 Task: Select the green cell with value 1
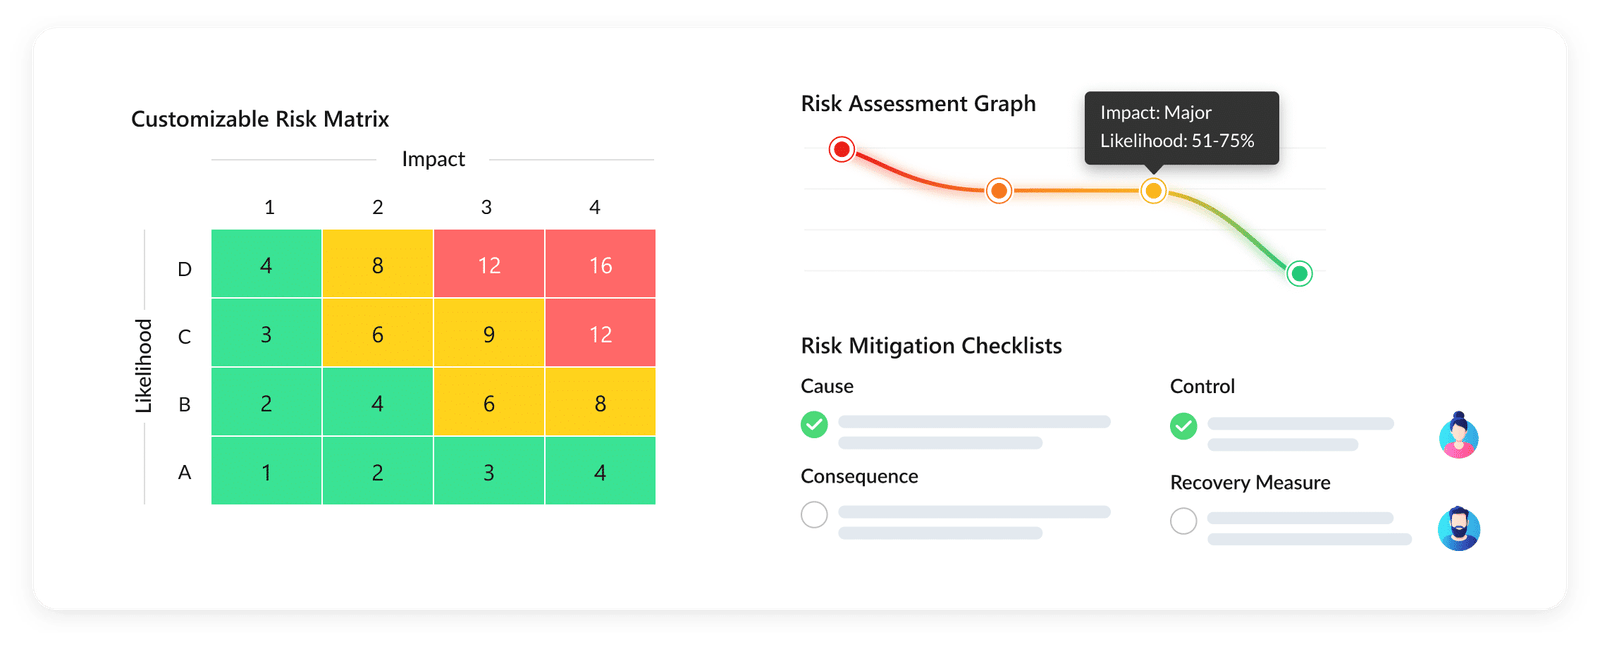pyautogui.click(x=266, y=472)
